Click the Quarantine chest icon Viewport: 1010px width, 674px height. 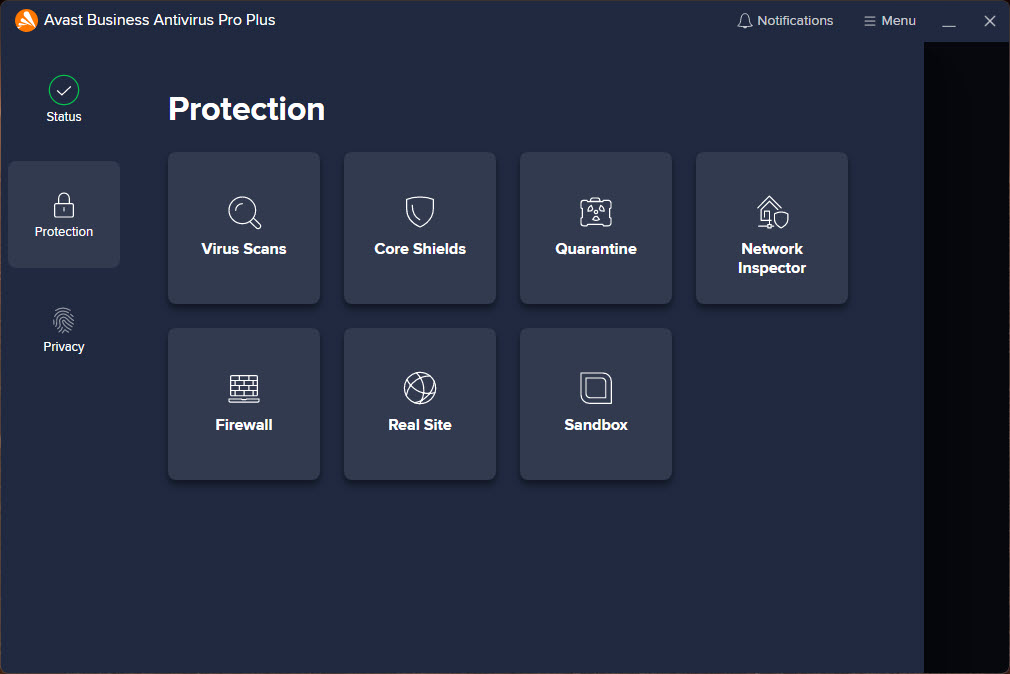(x=596, y=212)
